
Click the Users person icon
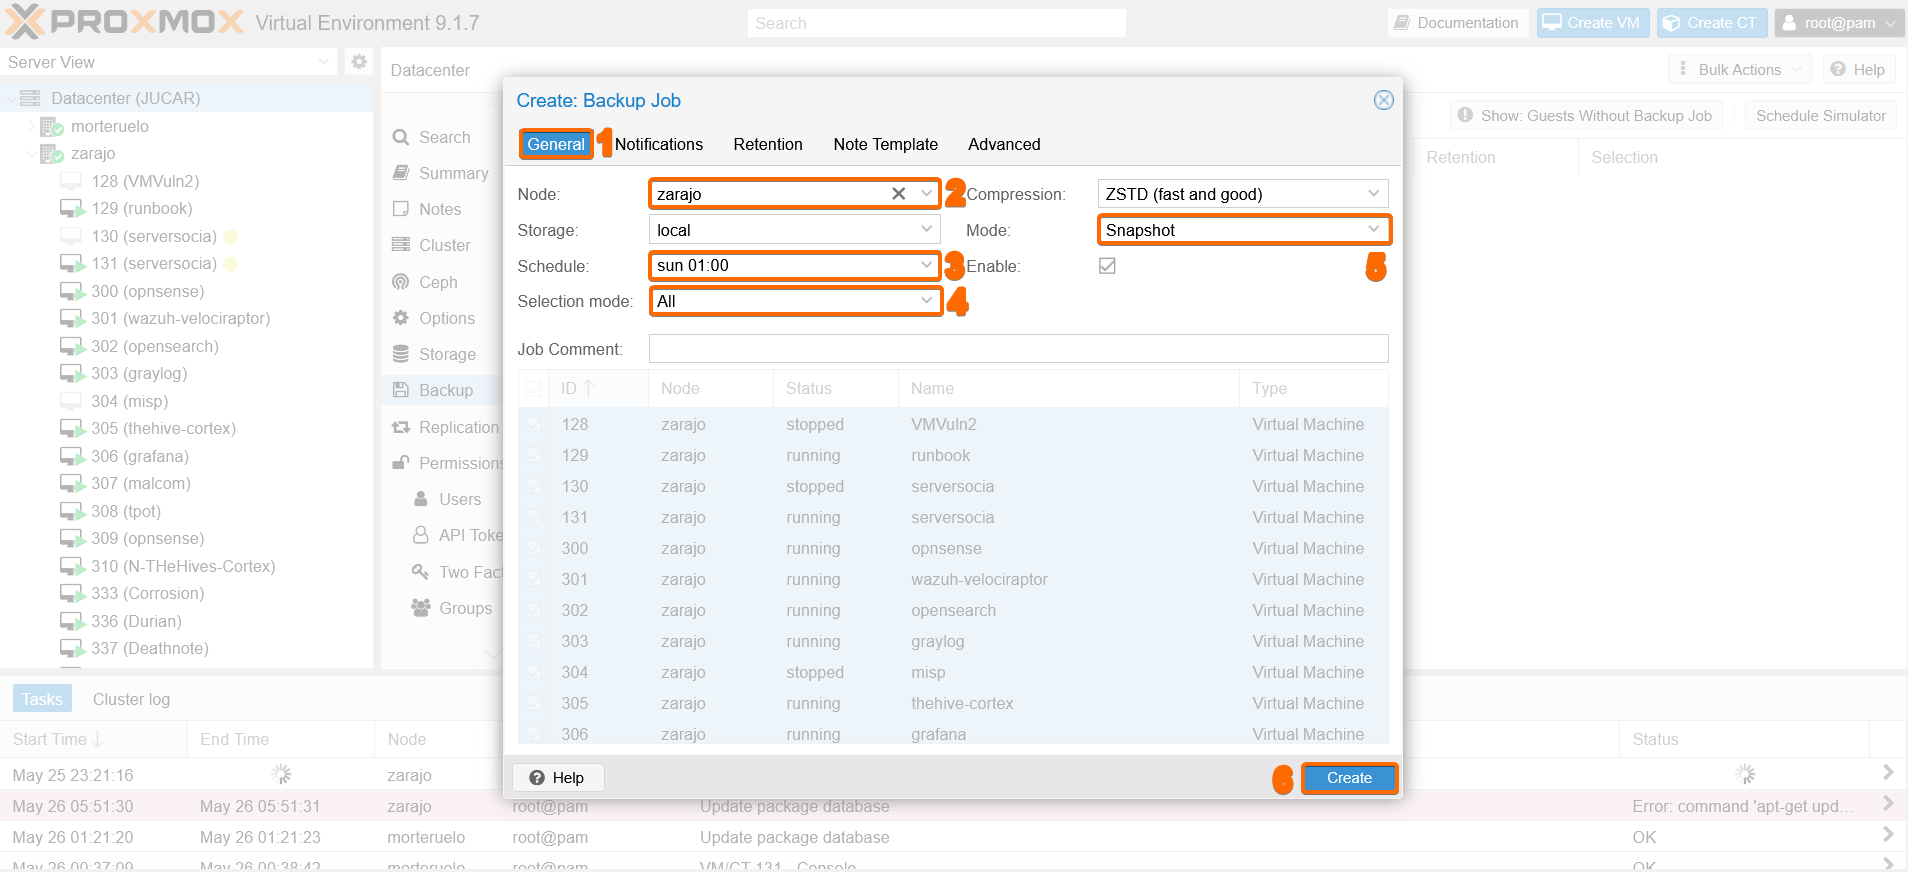click(421, 499)
